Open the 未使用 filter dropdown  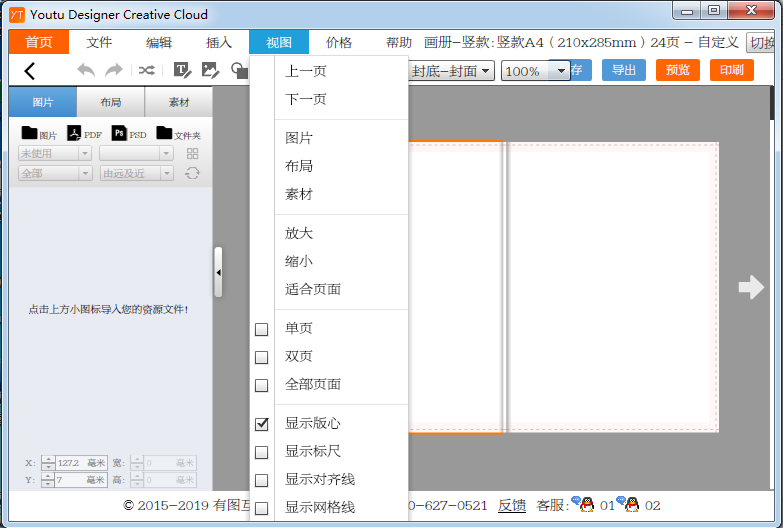point(54,153)
